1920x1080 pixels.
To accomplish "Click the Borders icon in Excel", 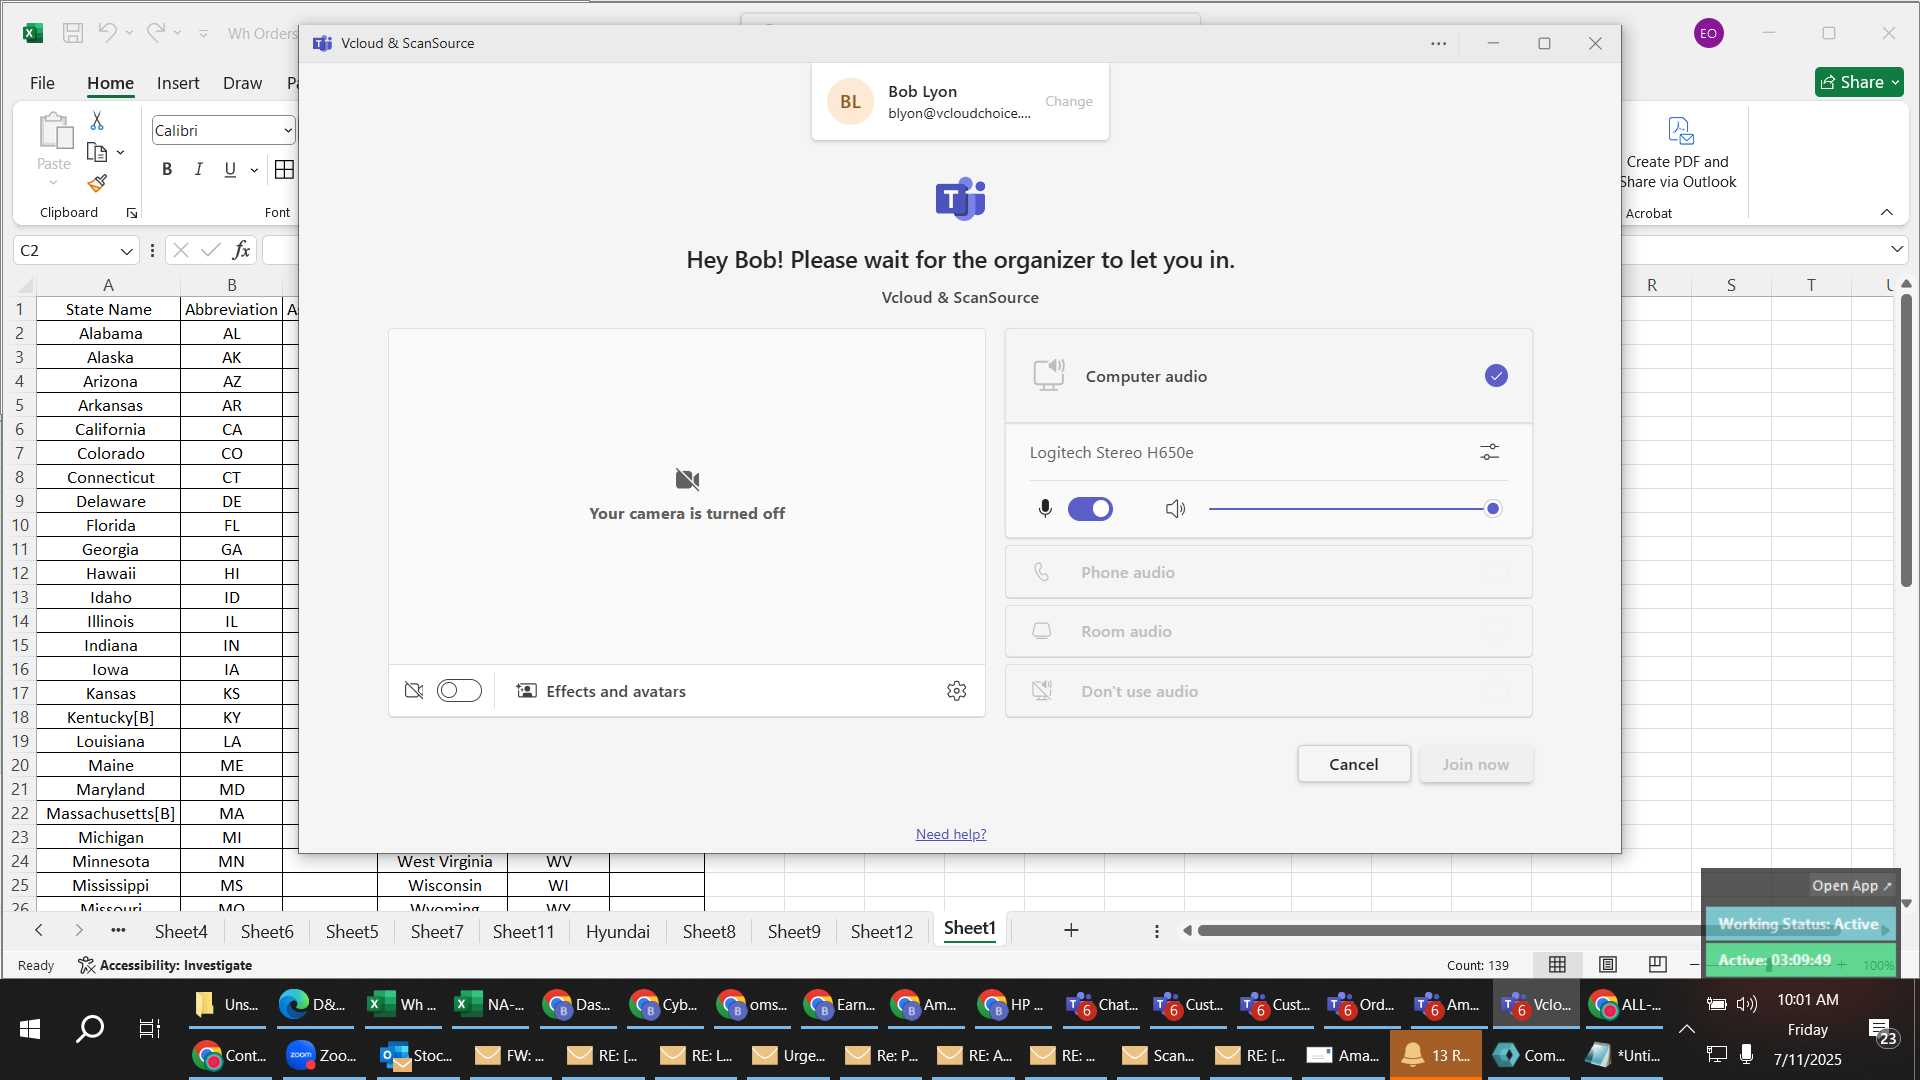I will [x=285, y=169].
